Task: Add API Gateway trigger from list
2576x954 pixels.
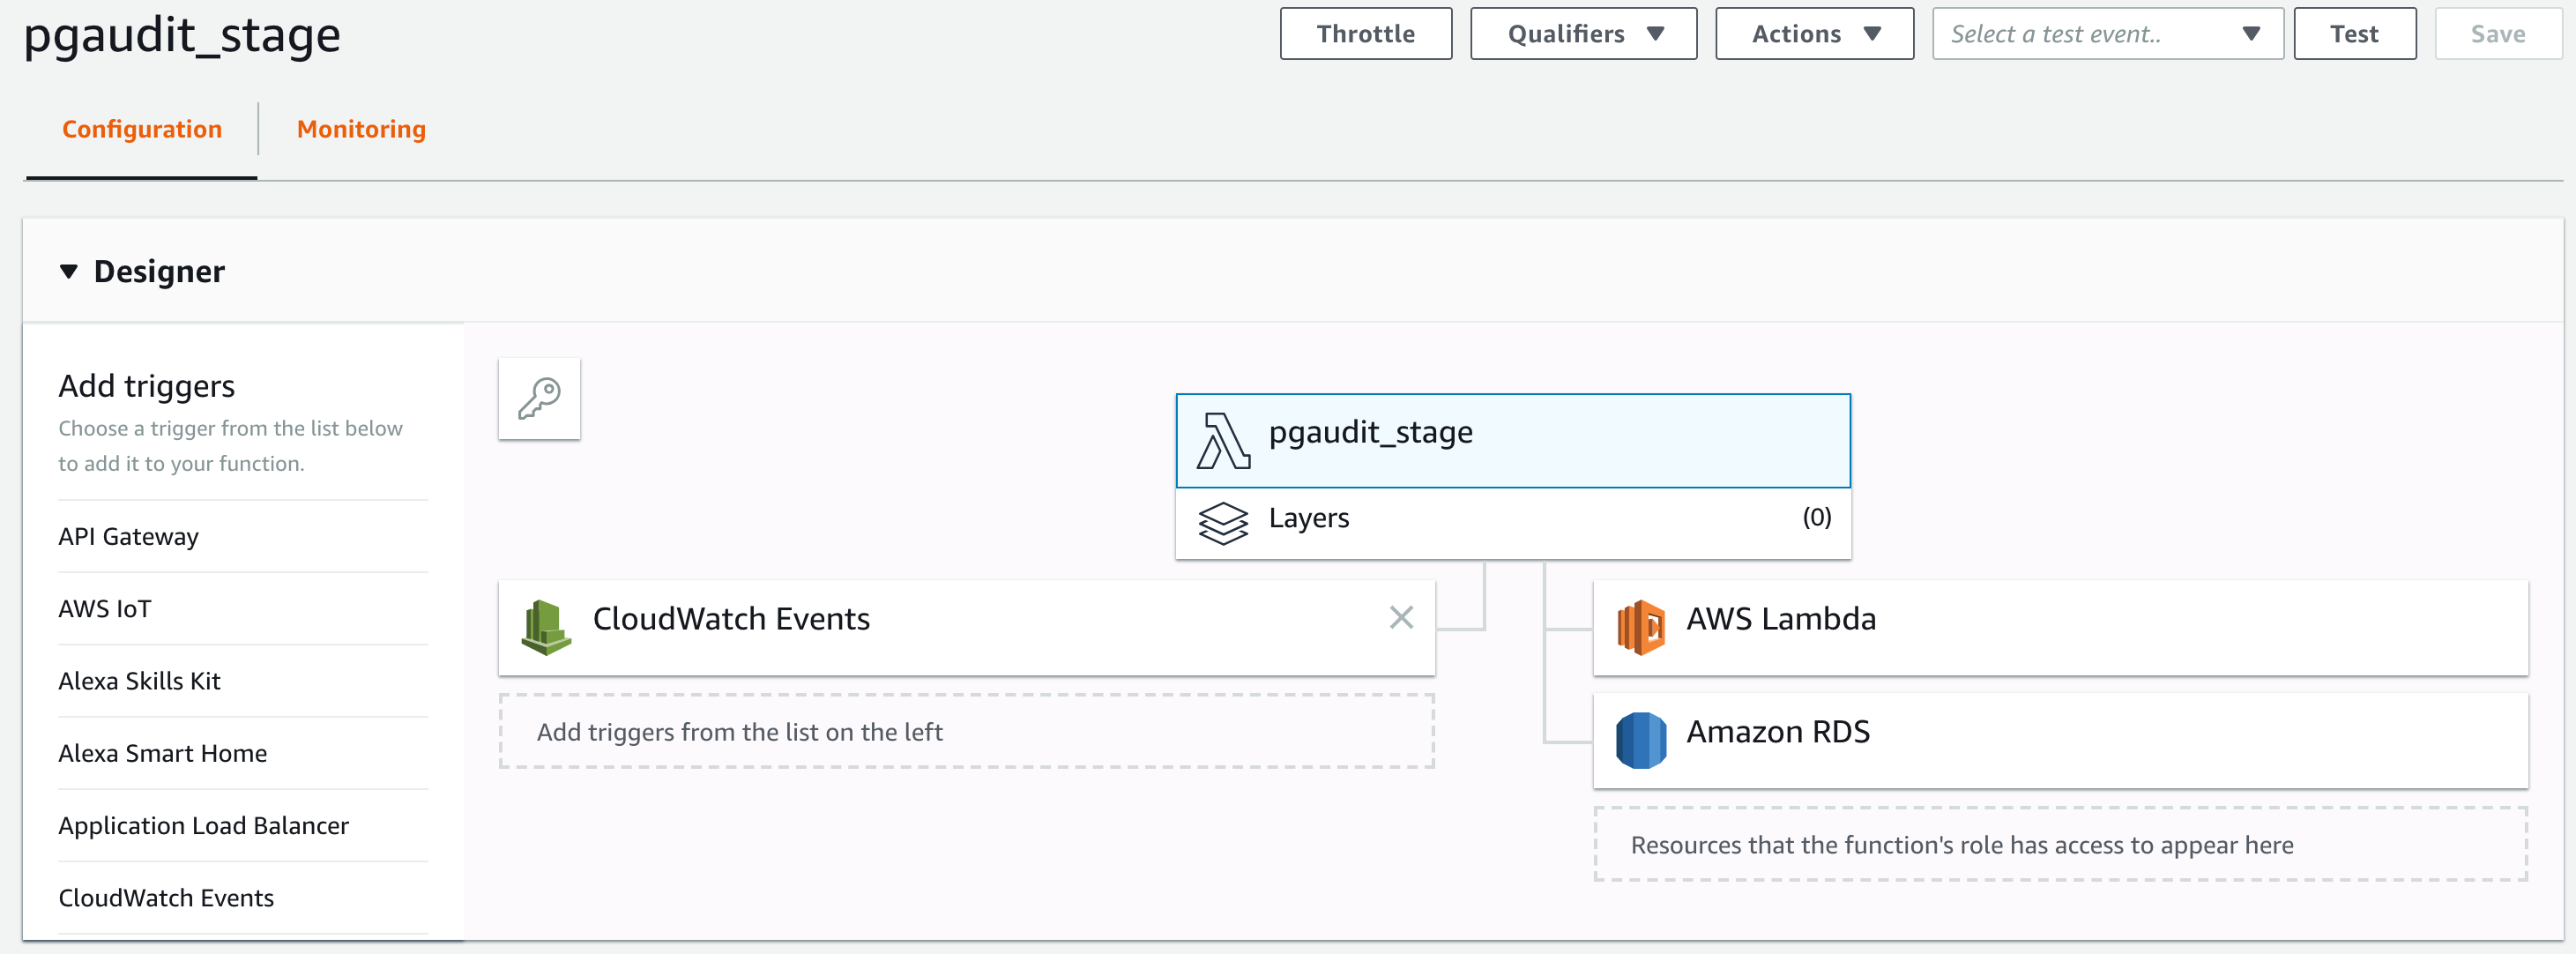Action: point(129,537)
